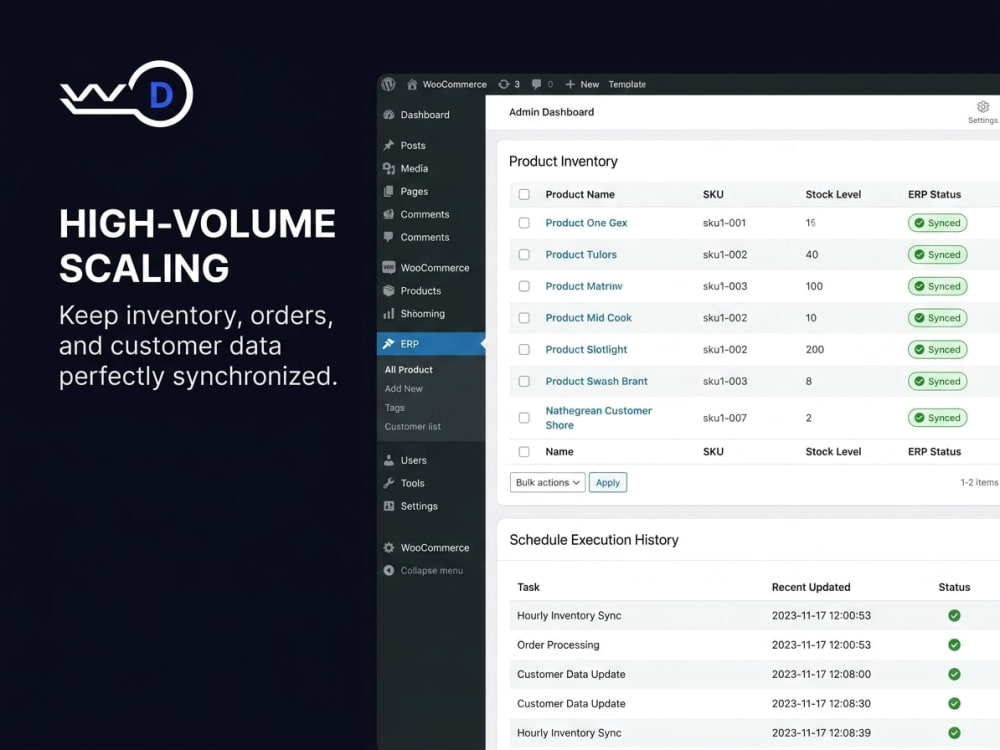Screen dimensions: 1000x750
Task: Toggle the select-all checkbox in Product Name header
Action: click(x=524, y=195)
